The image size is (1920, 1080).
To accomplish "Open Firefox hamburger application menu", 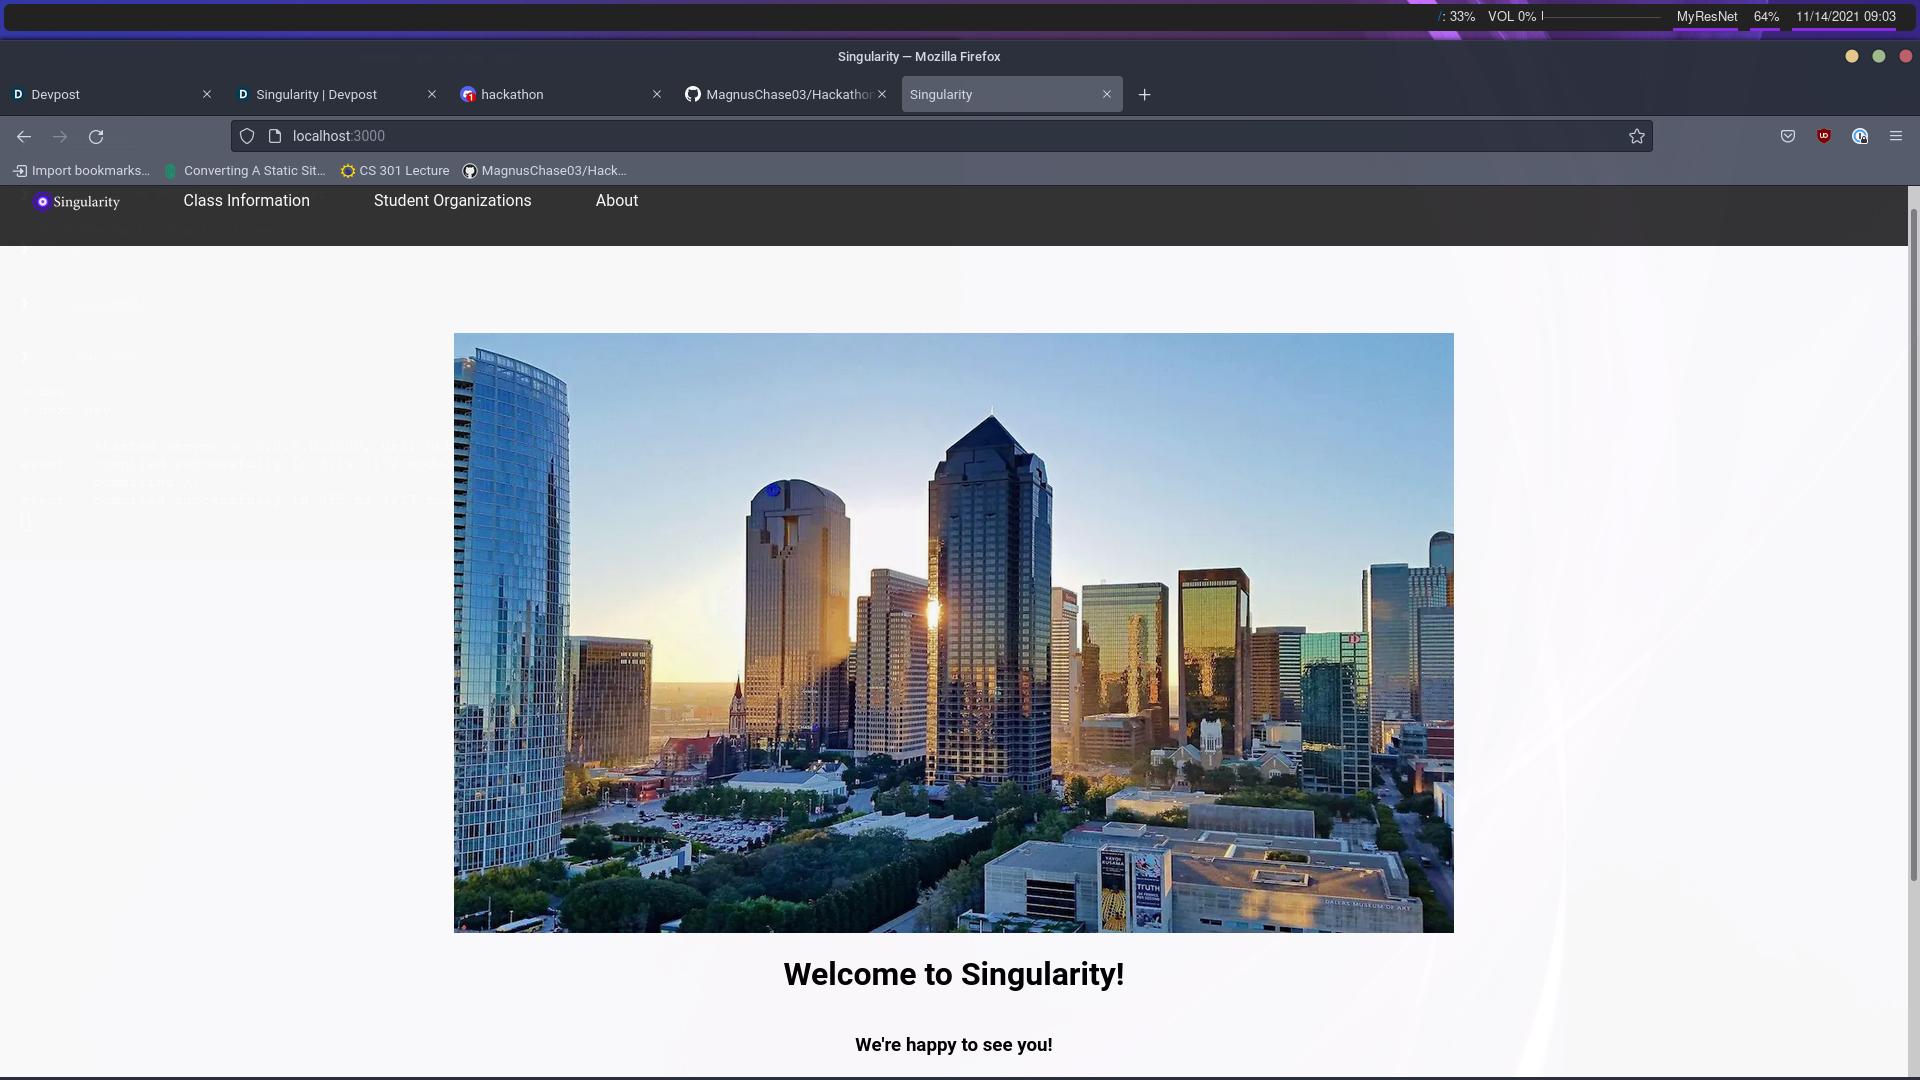I will (x=1896, y=137).
